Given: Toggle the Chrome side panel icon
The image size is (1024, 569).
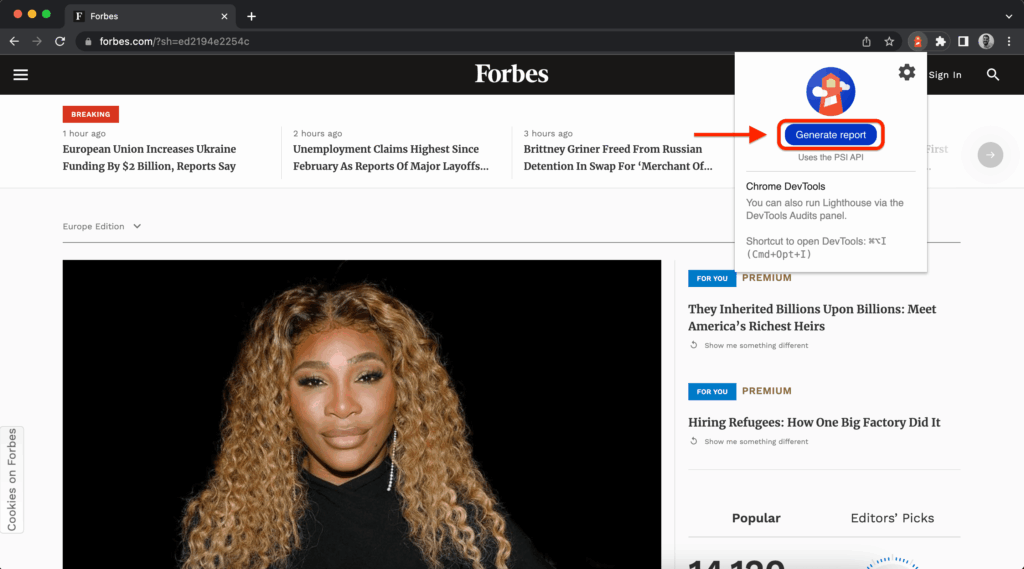Looking at the screenshot, I should click(x=963, y=41).
